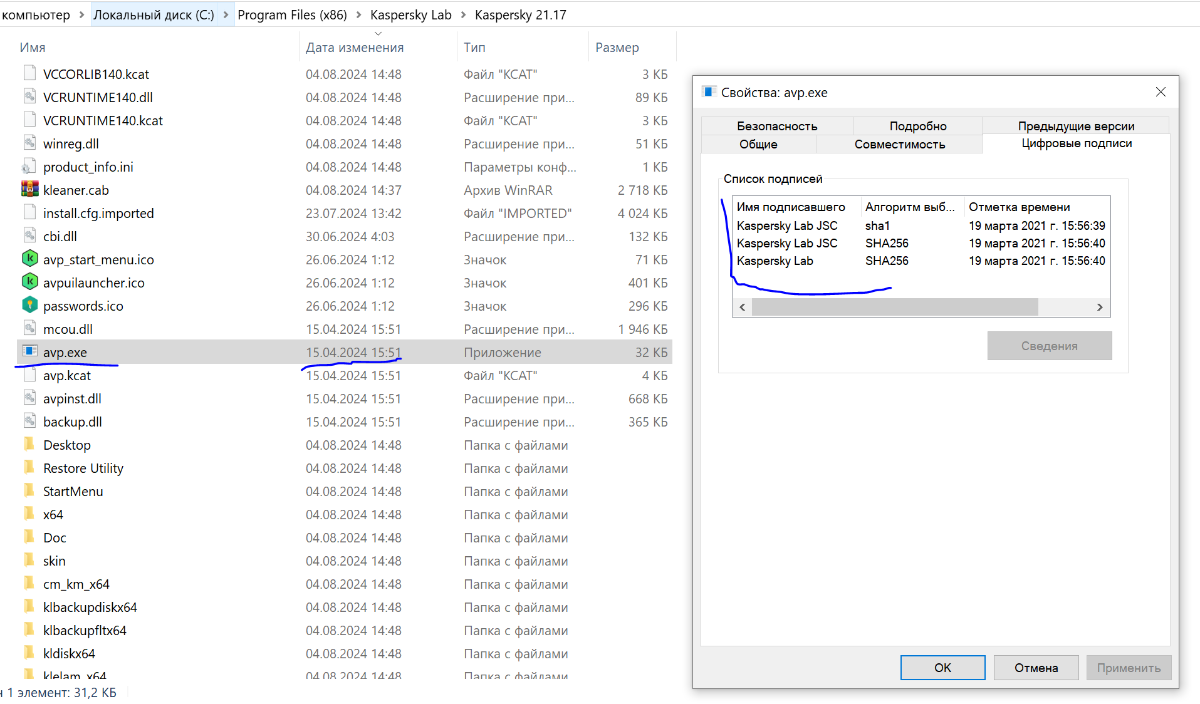Close the avp.exe properties dialog
This screenshot has width=1200, height=704.
point(1161,92)
